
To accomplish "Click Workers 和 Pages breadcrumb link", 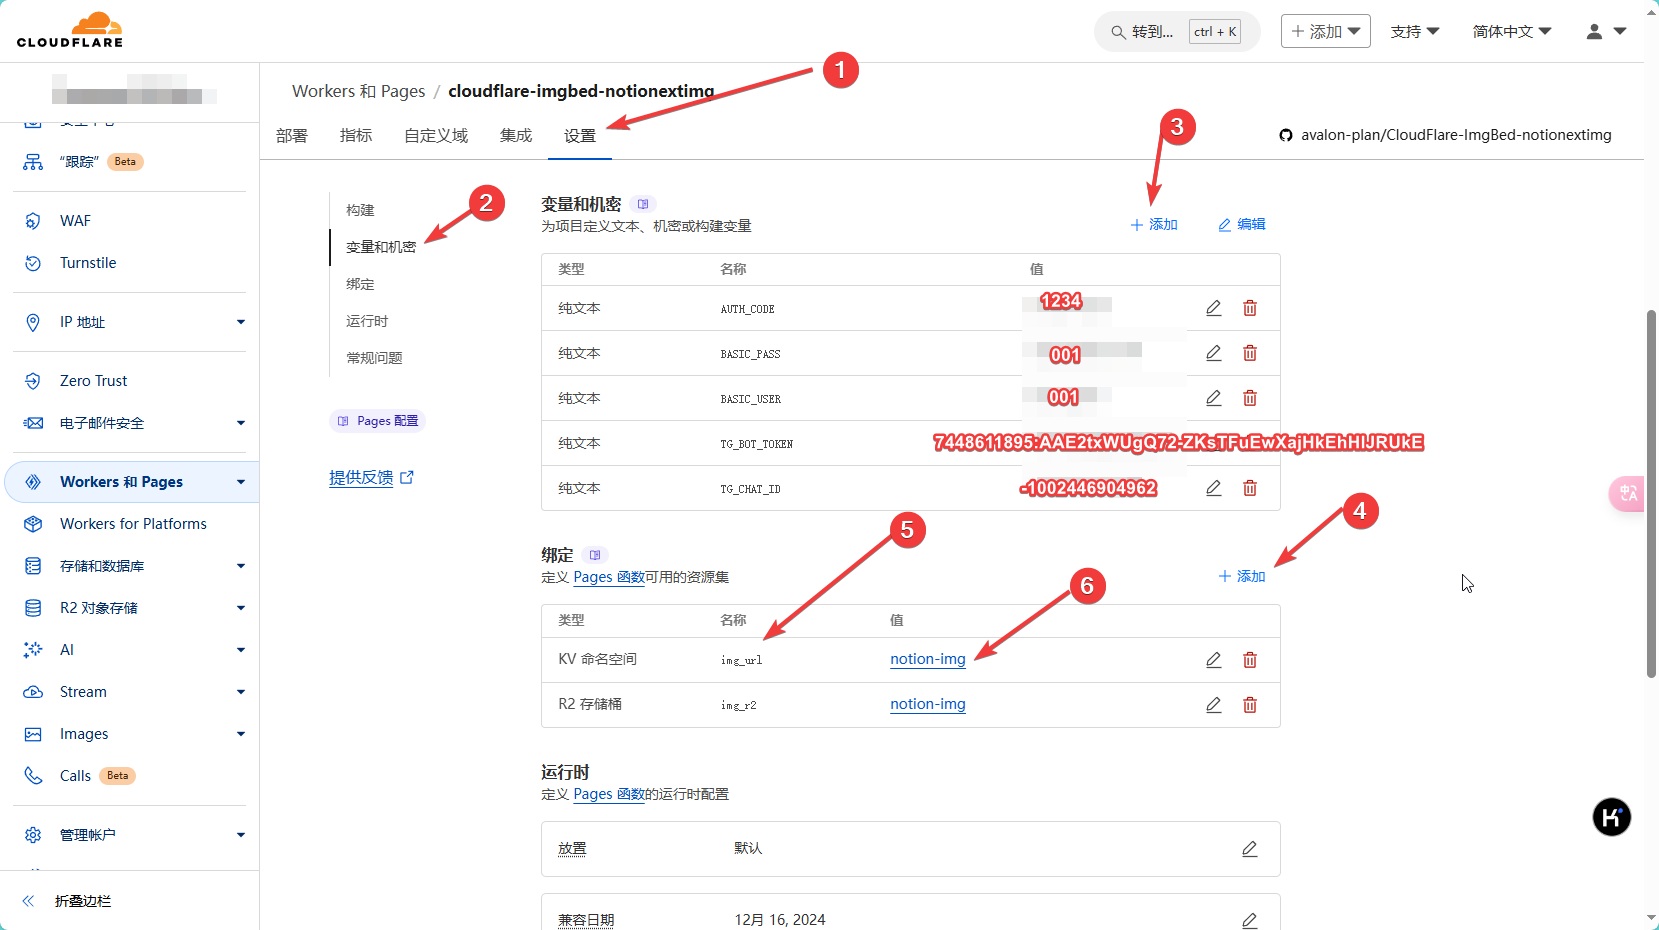I will [358, 91].
